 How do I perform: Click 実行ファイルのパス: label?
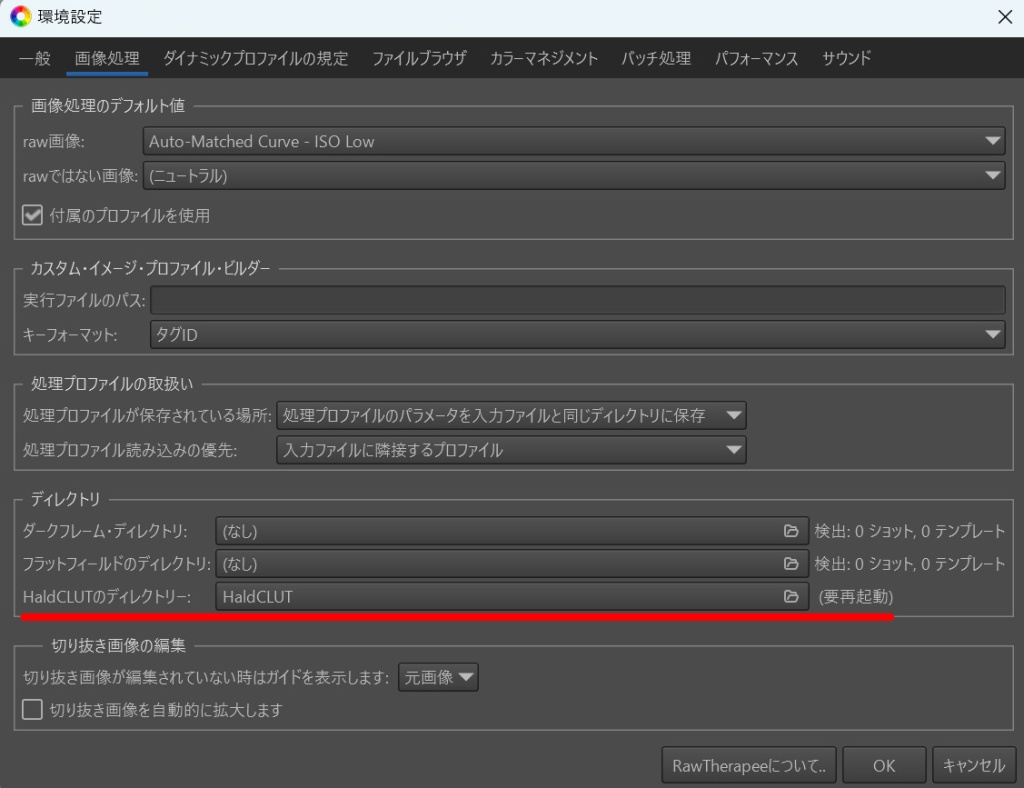[x=84, y=300]
